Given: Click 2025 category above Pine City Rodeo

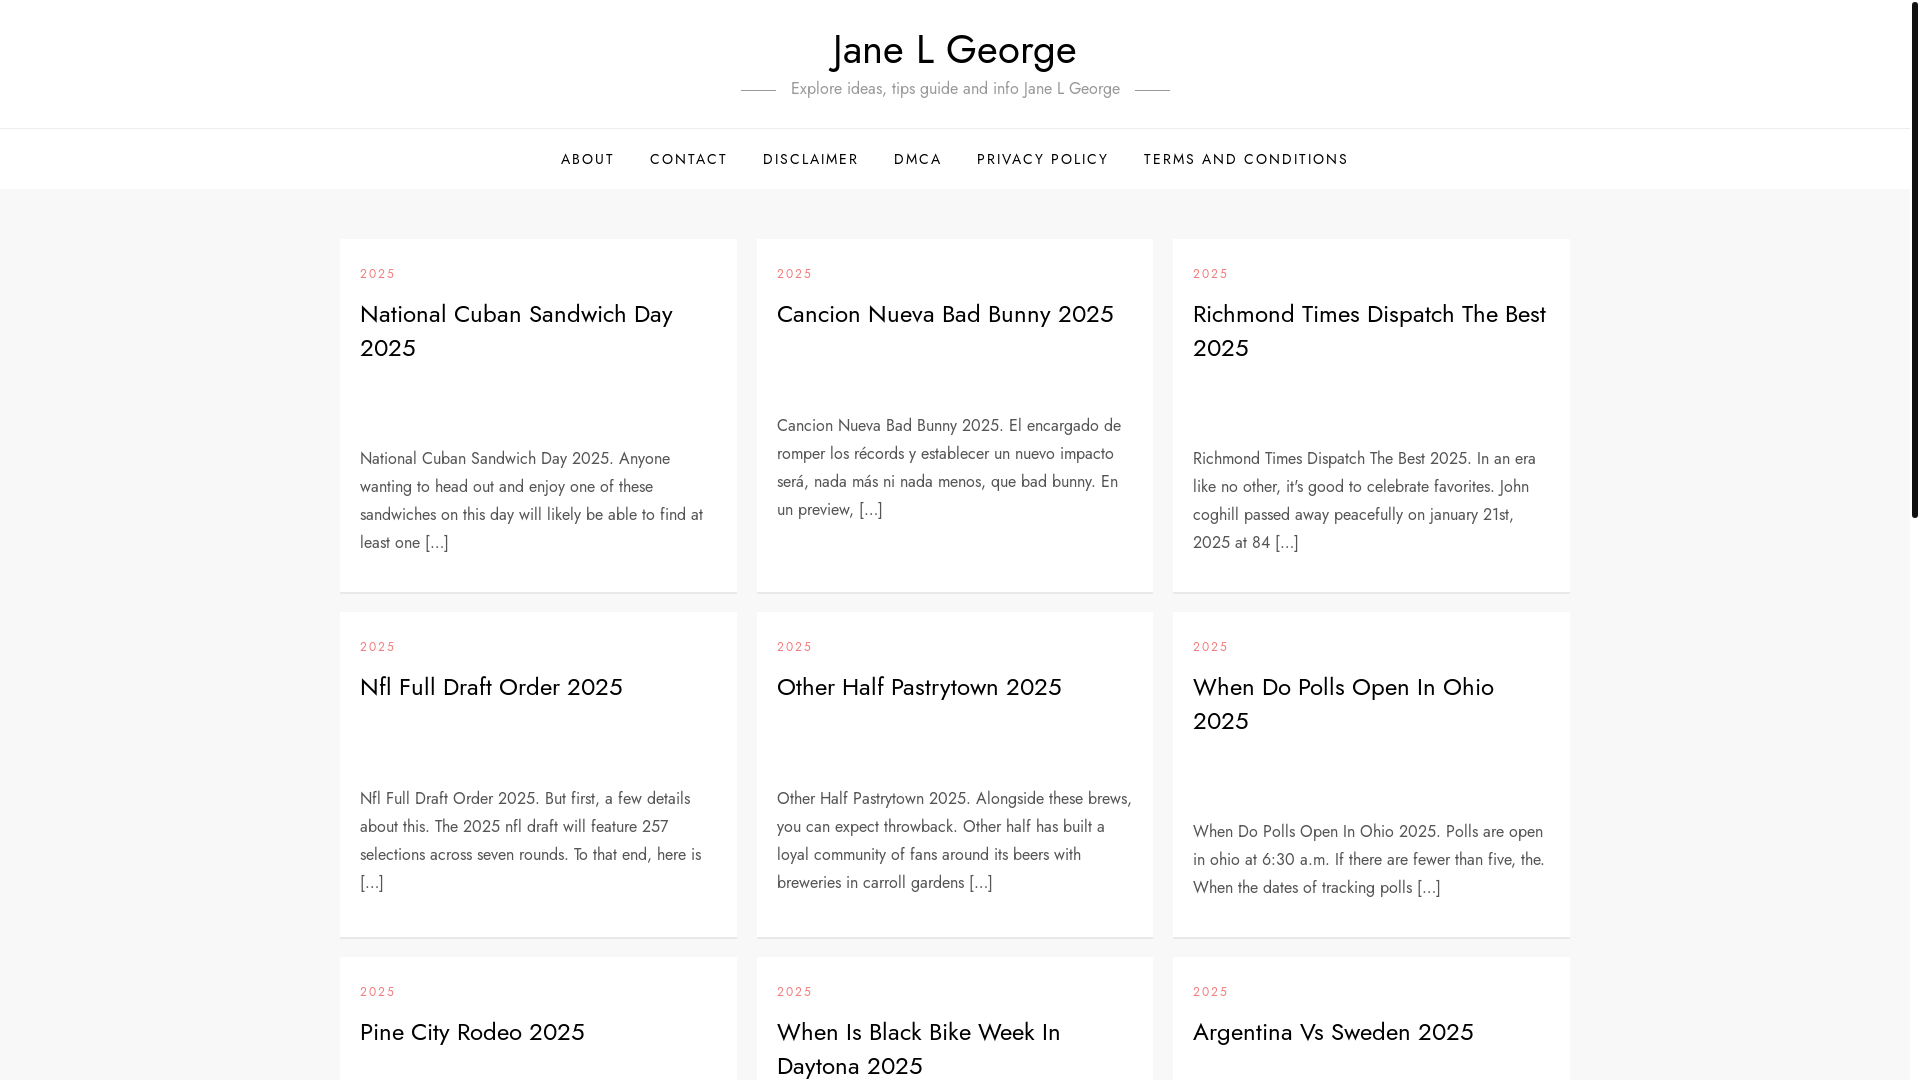Looking at the screenshot, I should [378, 992].
